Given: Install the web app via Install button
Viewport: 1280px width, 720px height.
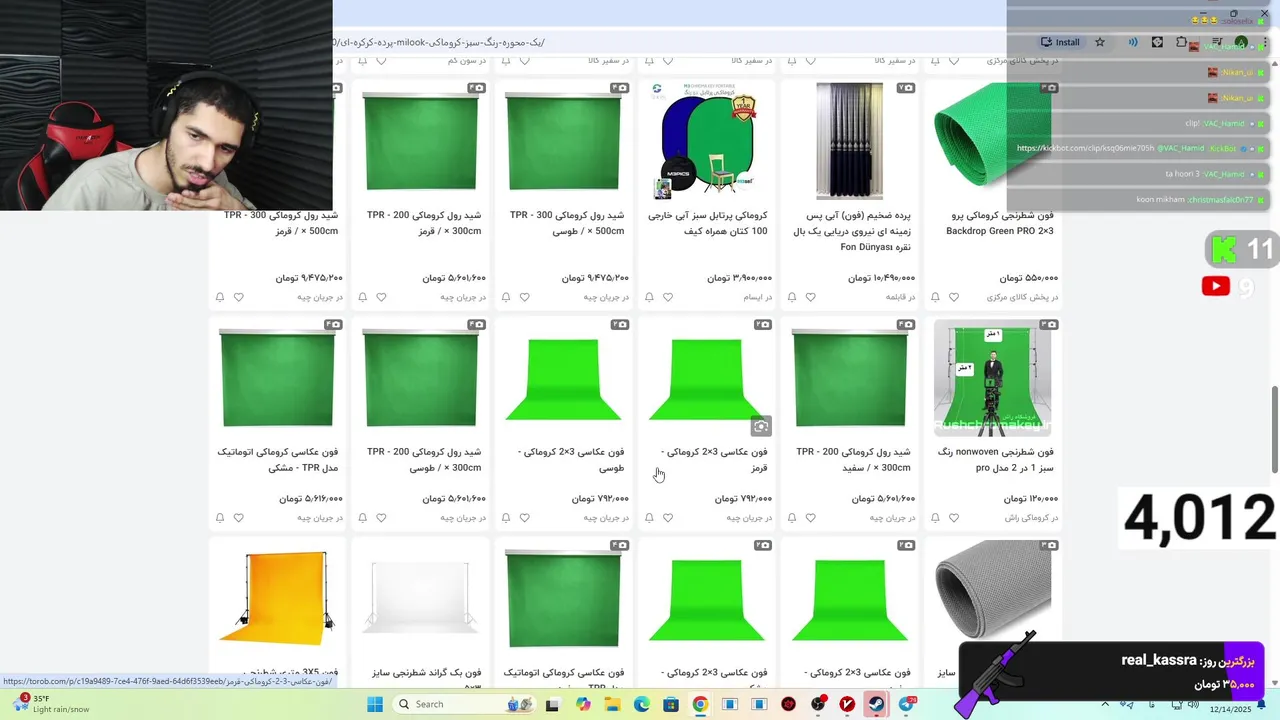Looking at the screenshot, I should 1060,42.
